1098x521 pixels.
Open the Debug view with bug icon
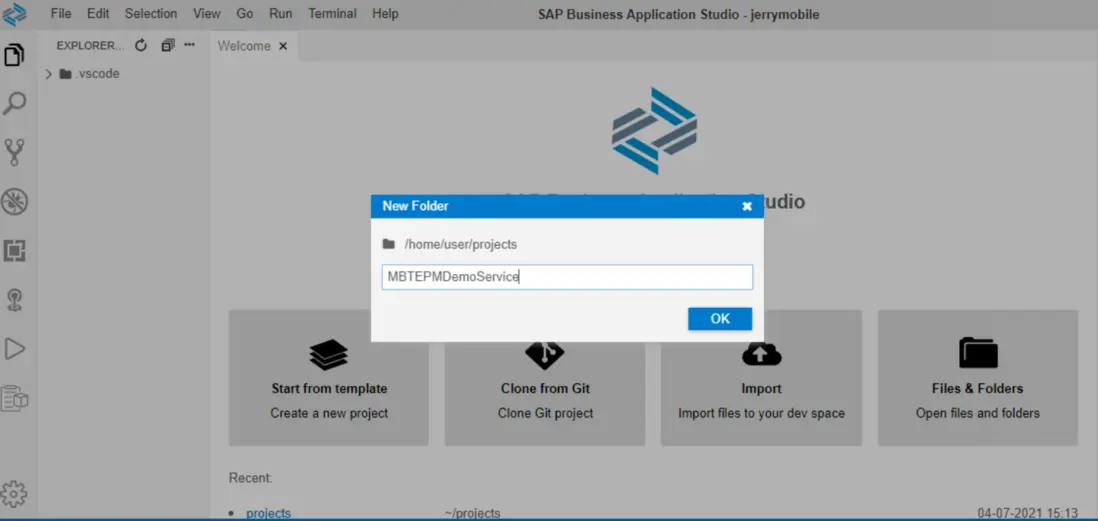point(15,202)
